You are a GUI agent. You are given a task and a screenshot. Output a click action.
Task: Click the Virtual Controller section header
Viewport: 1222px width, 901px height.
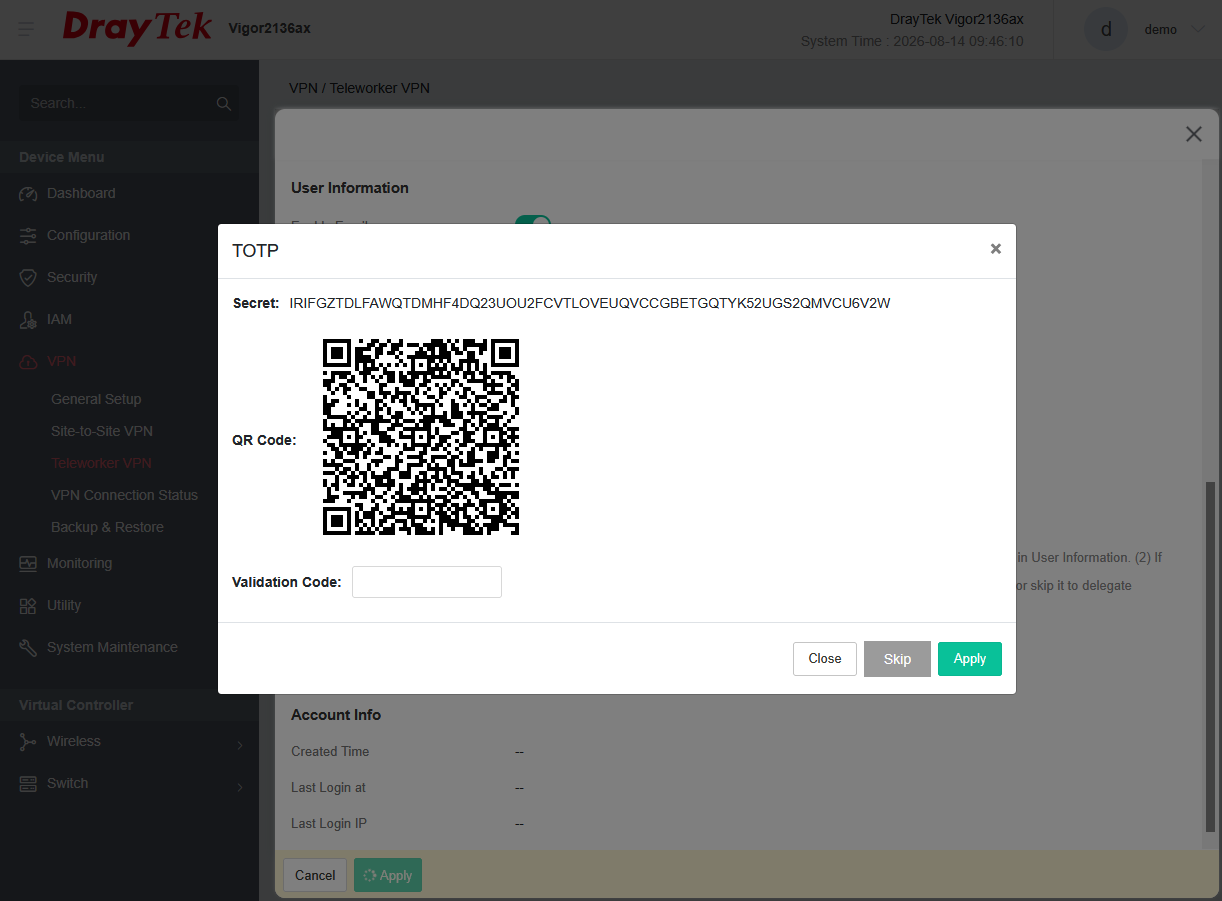(x=76, y=705)
